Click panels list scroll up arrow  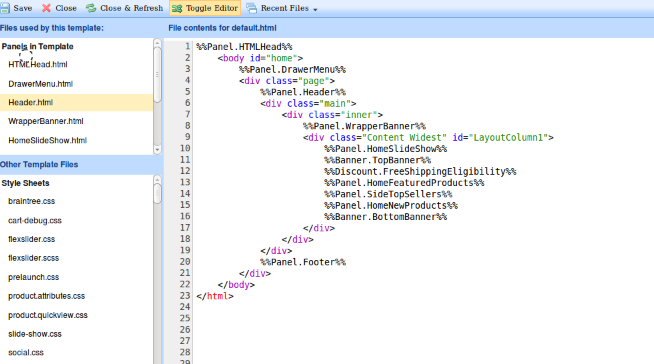tap(157, 43)
